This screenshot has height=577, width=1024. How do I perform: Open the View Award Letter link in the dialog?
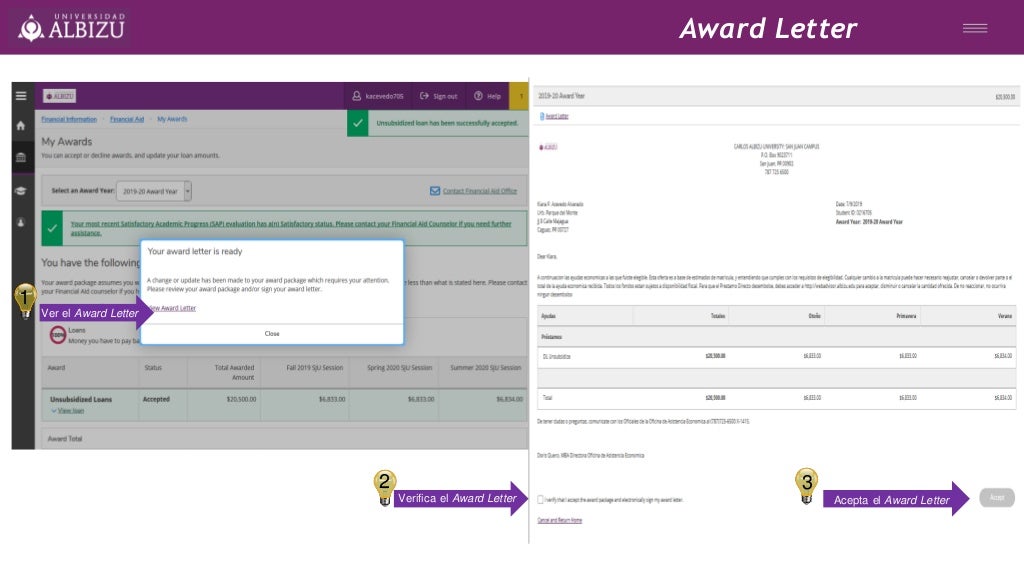point(172,308)
